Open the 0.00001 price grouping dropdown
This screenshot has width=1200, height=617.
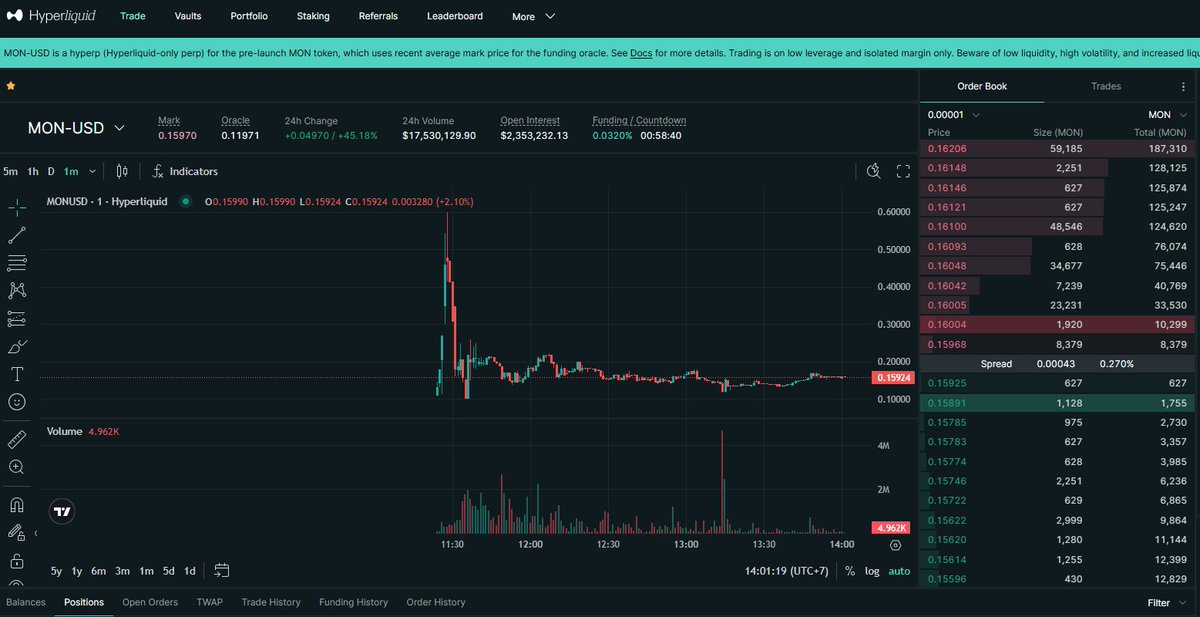pos(953,115)
